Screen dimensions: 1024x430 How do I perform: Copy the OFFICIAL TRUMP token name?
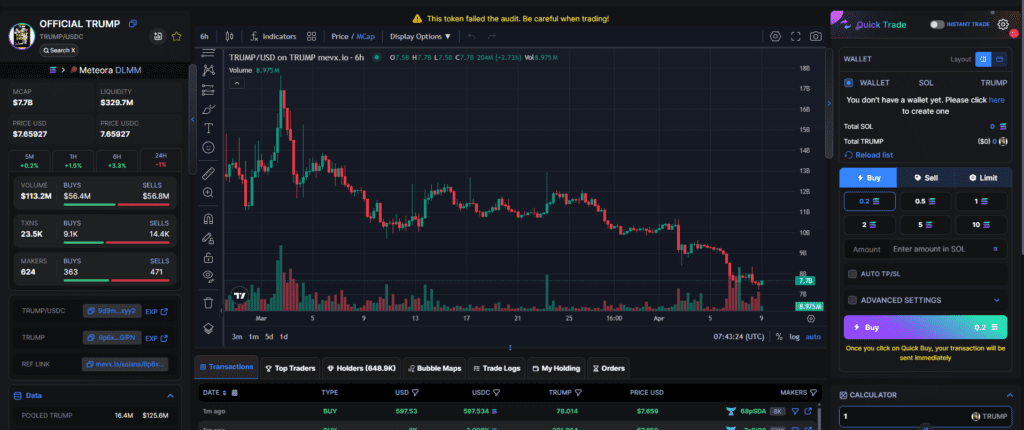click(133, 24)
